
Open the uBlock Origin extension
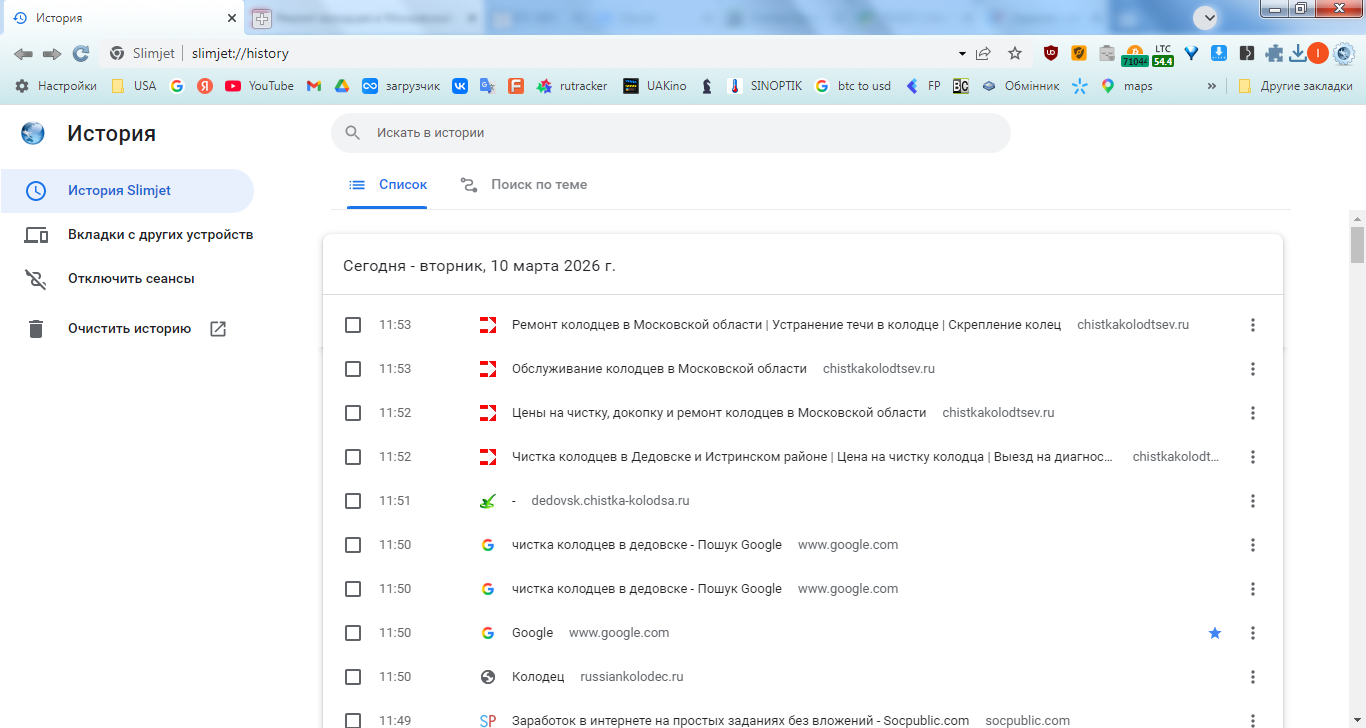pyautogui.click(x=1051, y=54)
